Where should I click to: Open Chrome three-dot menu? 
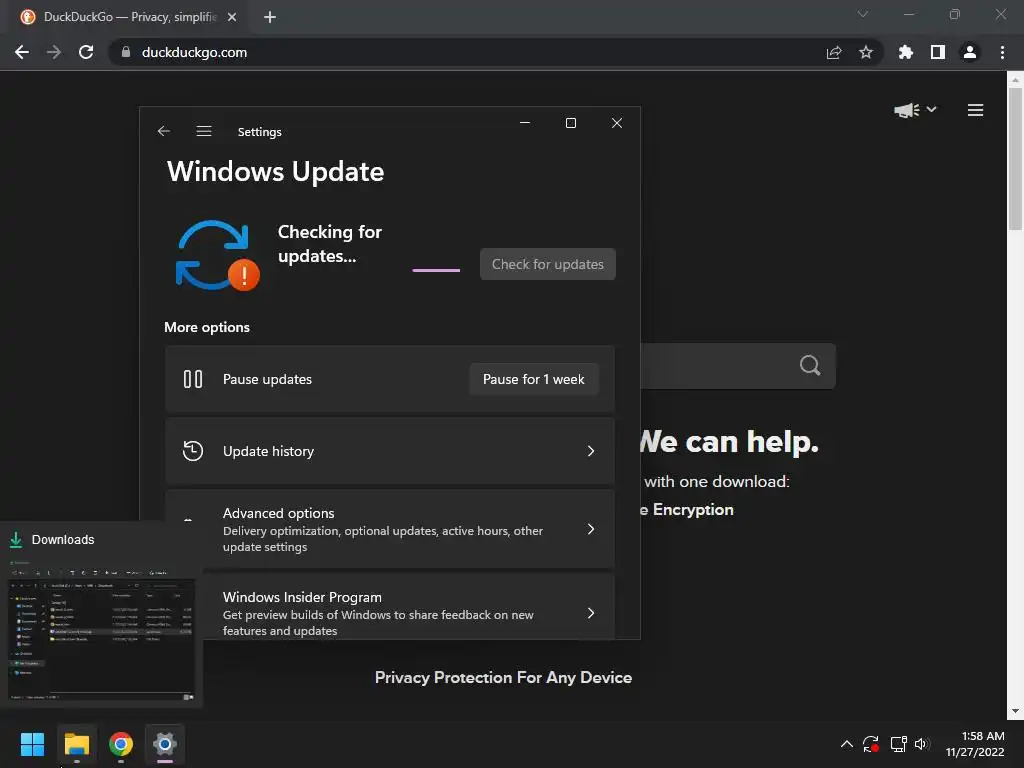pos(1002,52)
